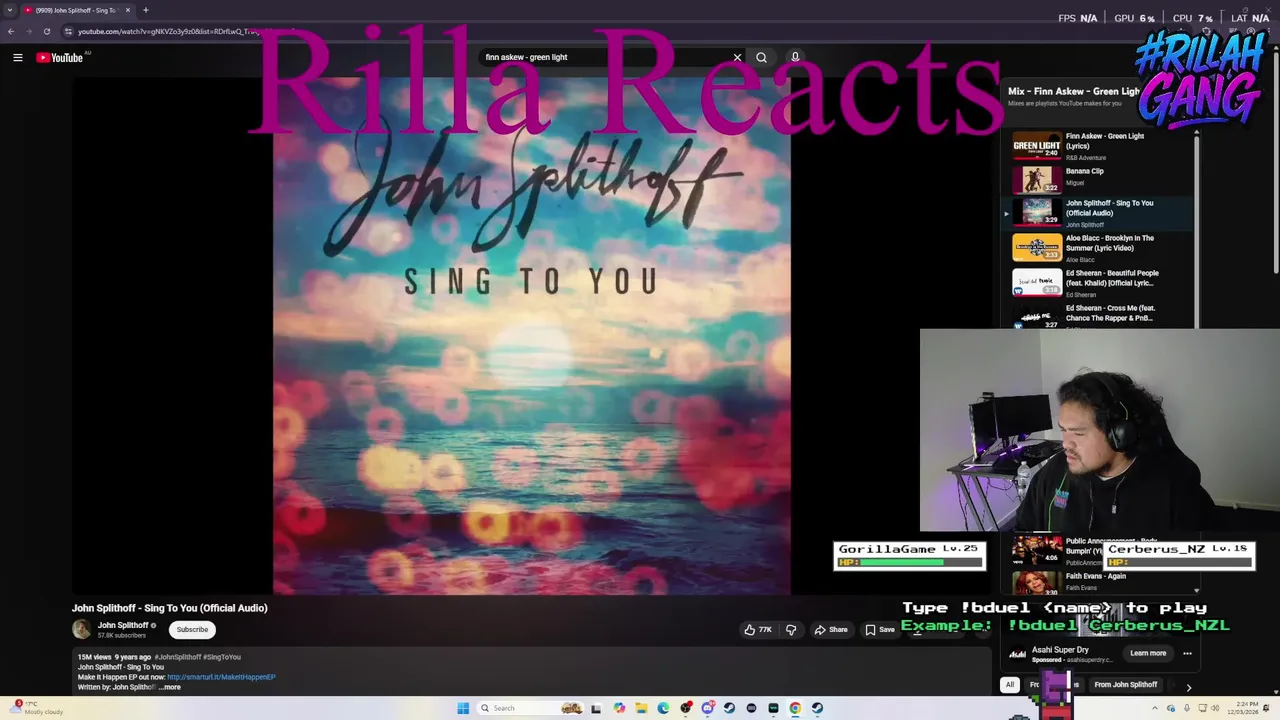Image resolution: width=1280 pixels, height=720 pixels.
Task: Go back with browser back arrow
Action: [x=10, y=31]
